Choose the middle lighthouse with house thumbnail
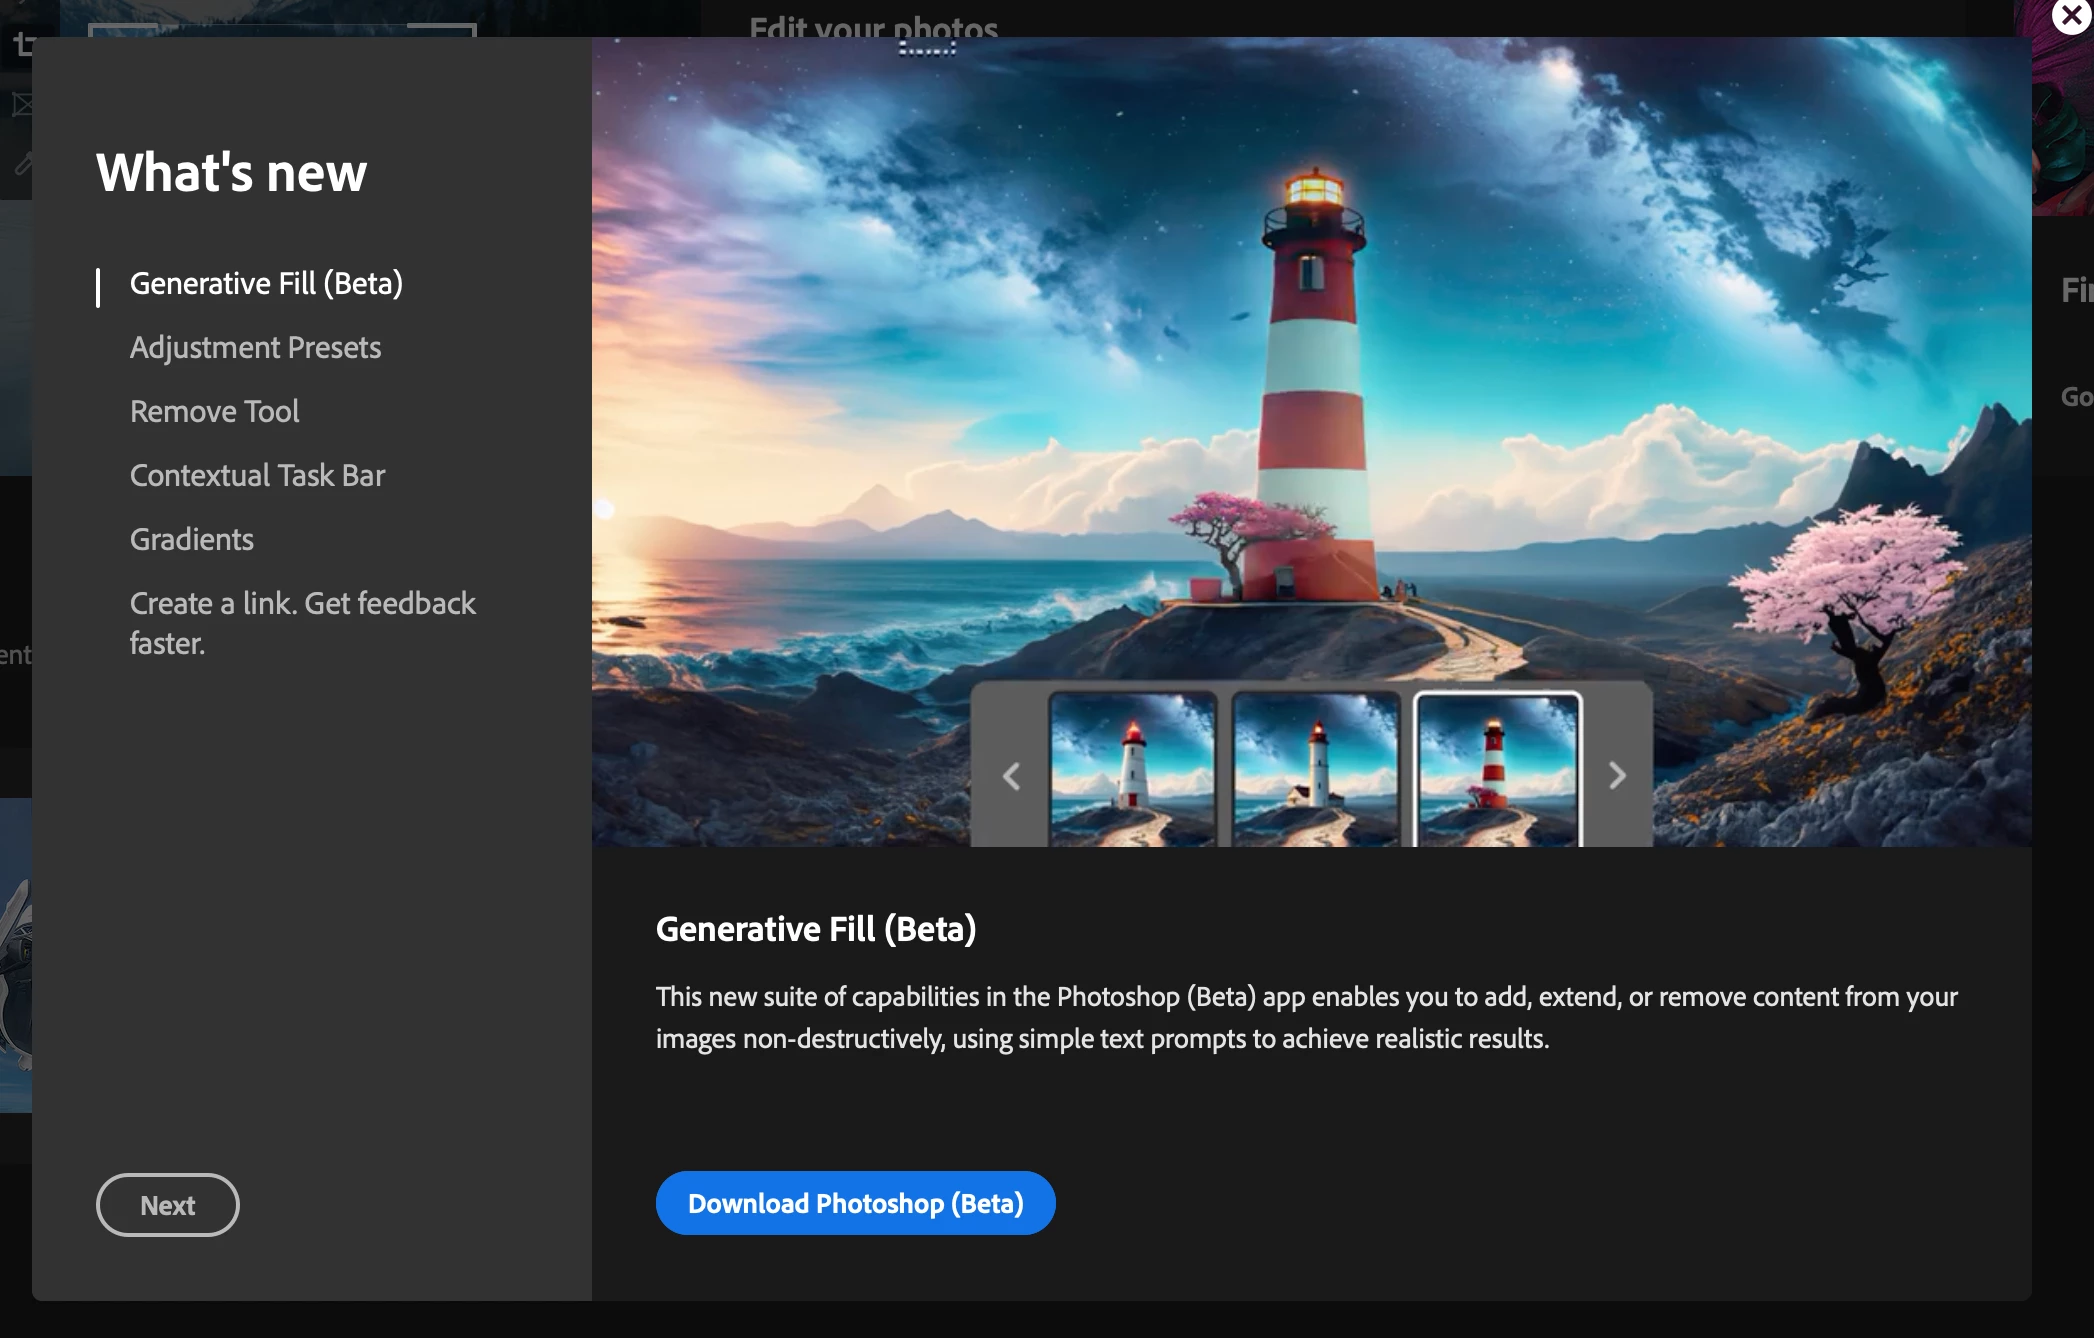The image size is (2094, 1338). coord(1315,770)
